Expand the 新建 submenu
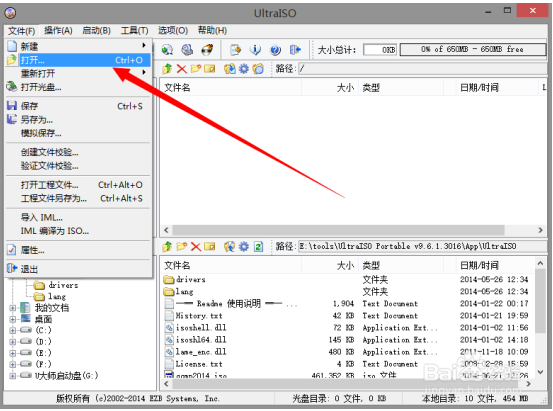The height and width of the screenshot is (411, 553). 78,46
